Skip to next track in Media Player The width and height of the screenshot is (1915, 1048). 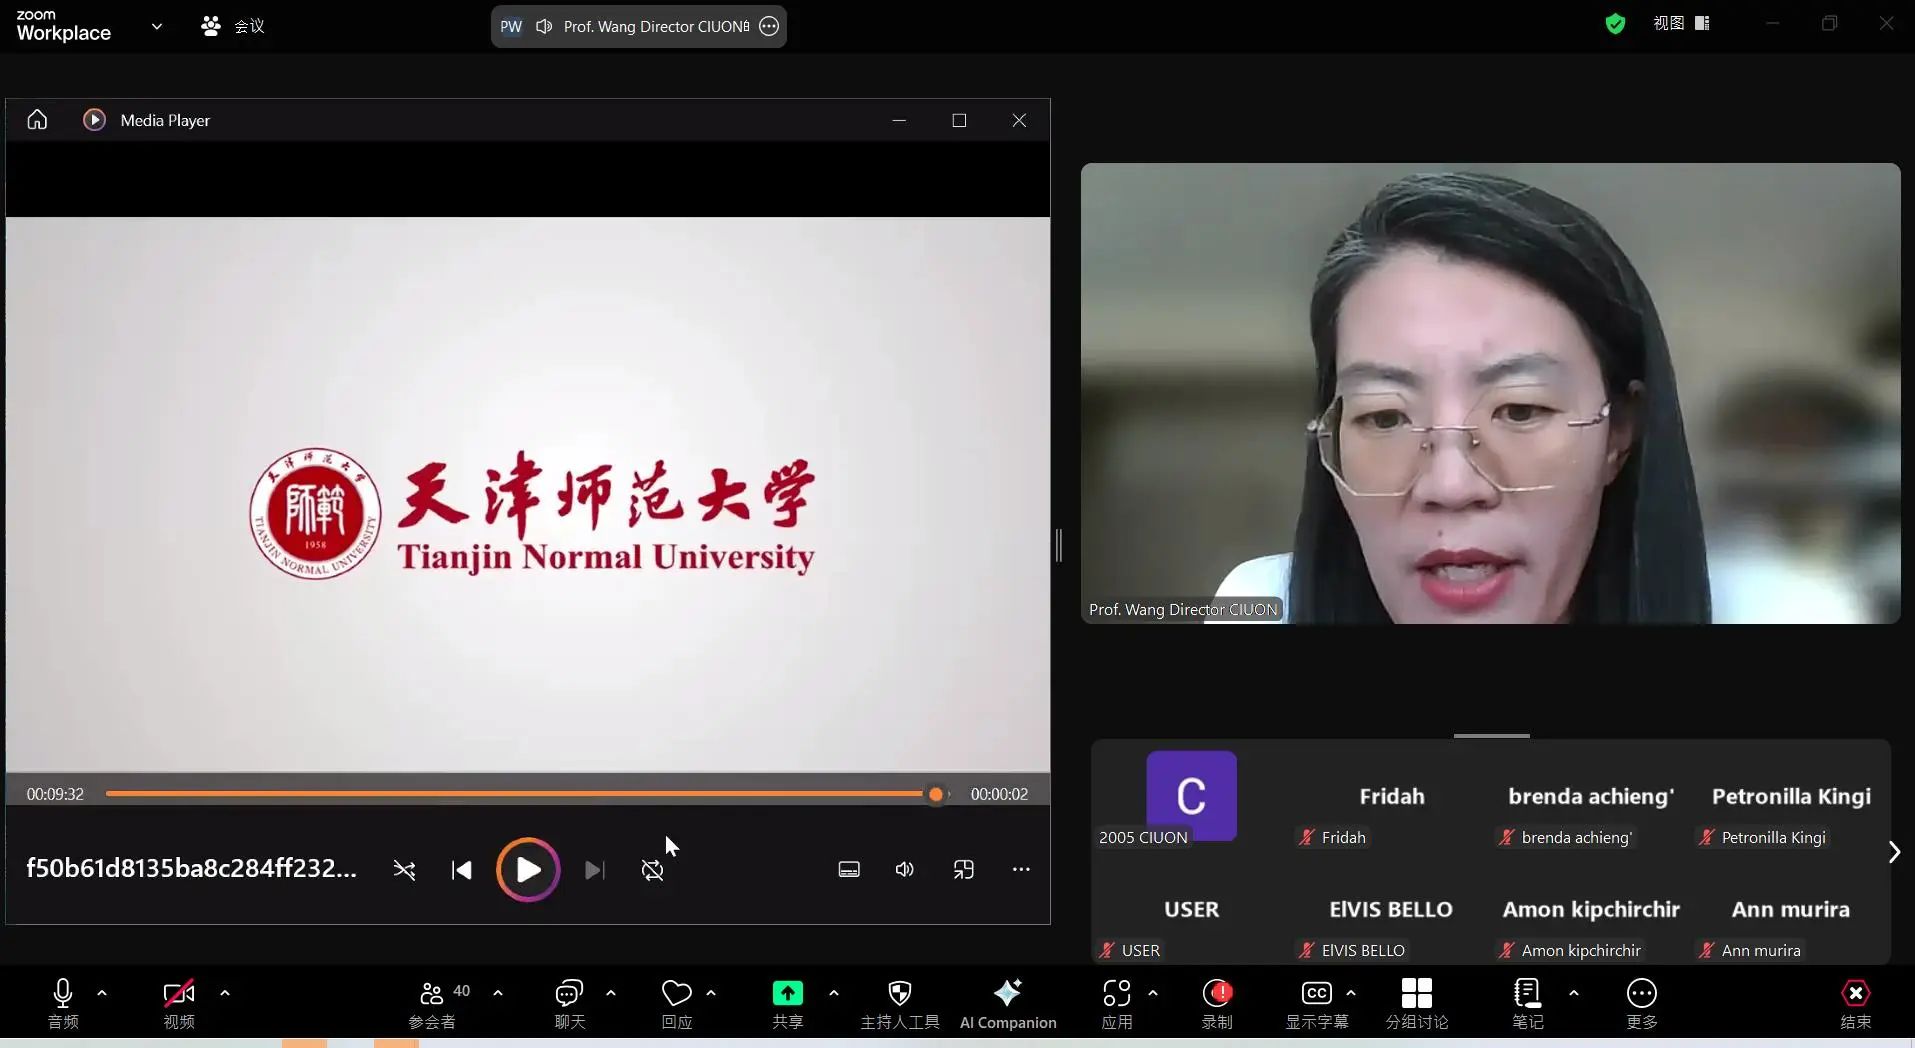click(594, 870)
